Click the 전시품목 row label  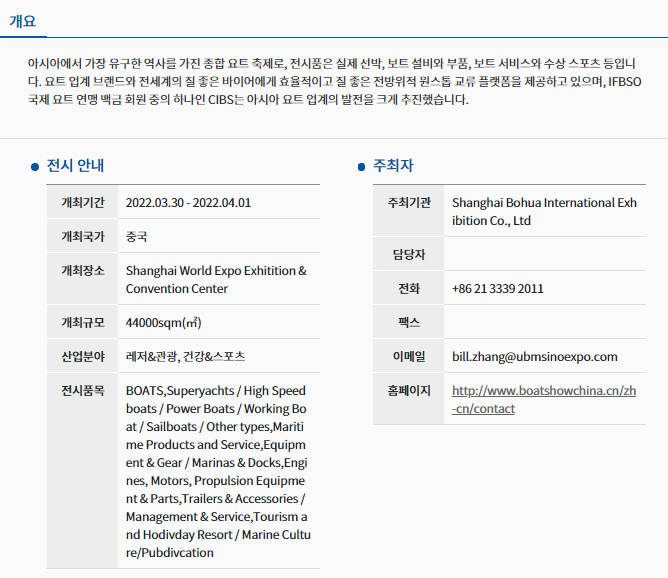pos(83,391)
